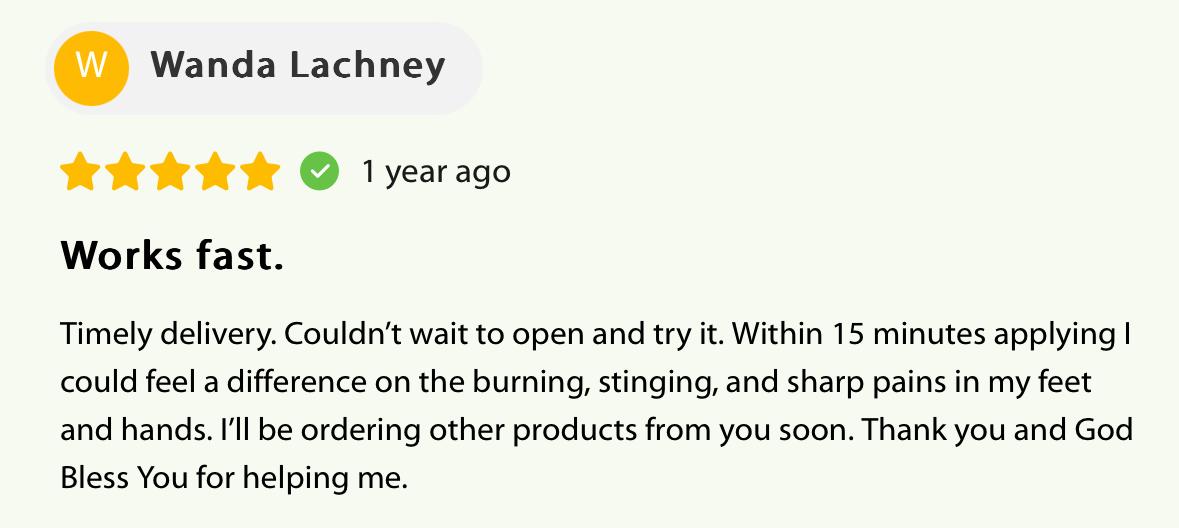Screen dimensions: 1179x528
Task: Click the fourth rating star
Action: (x=215, y=171)
